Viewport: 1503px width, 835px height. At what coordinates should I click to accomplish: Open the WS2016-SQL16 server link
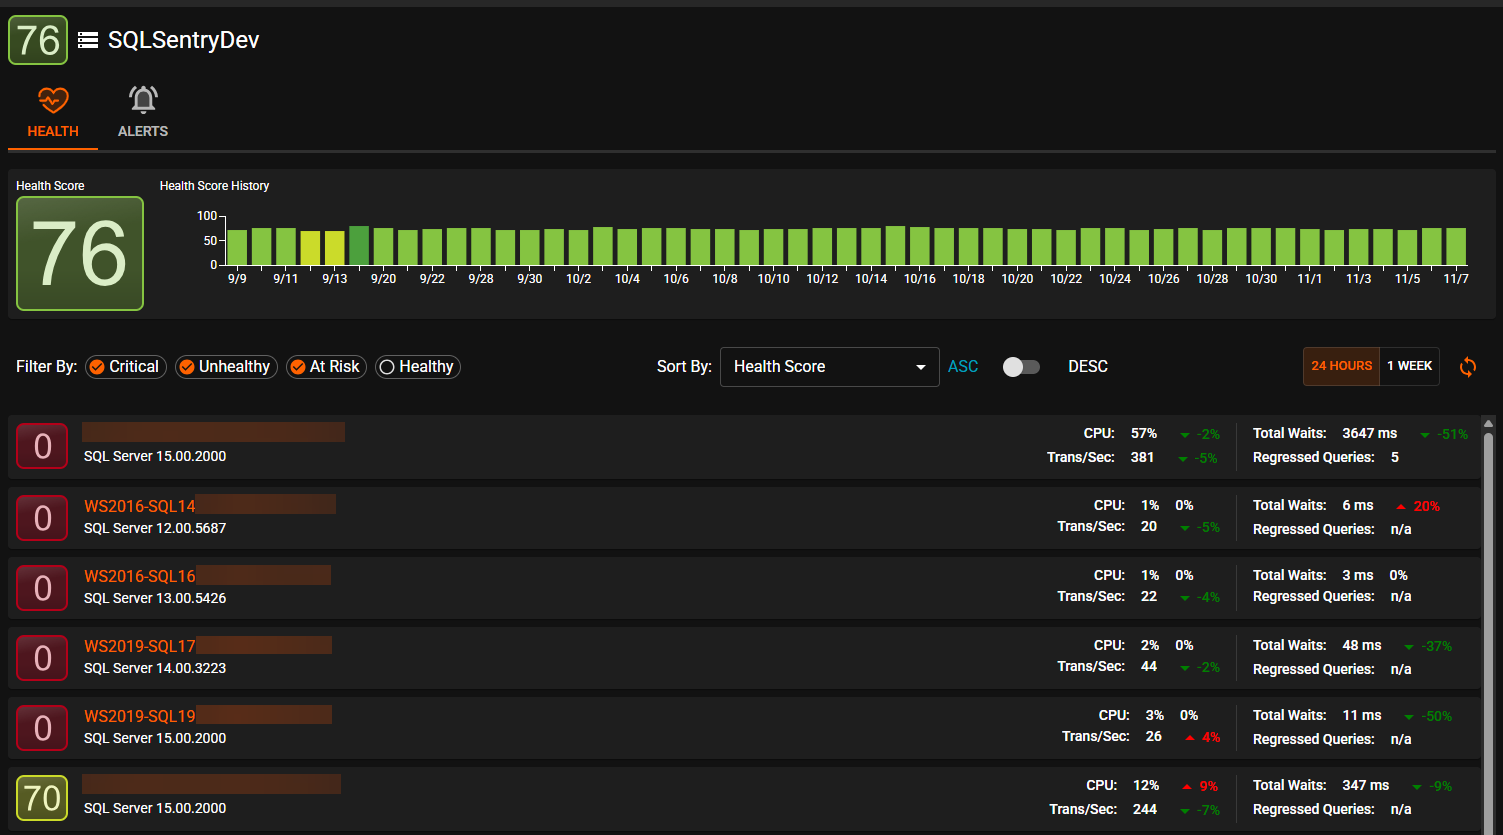(x=140, y=576)
